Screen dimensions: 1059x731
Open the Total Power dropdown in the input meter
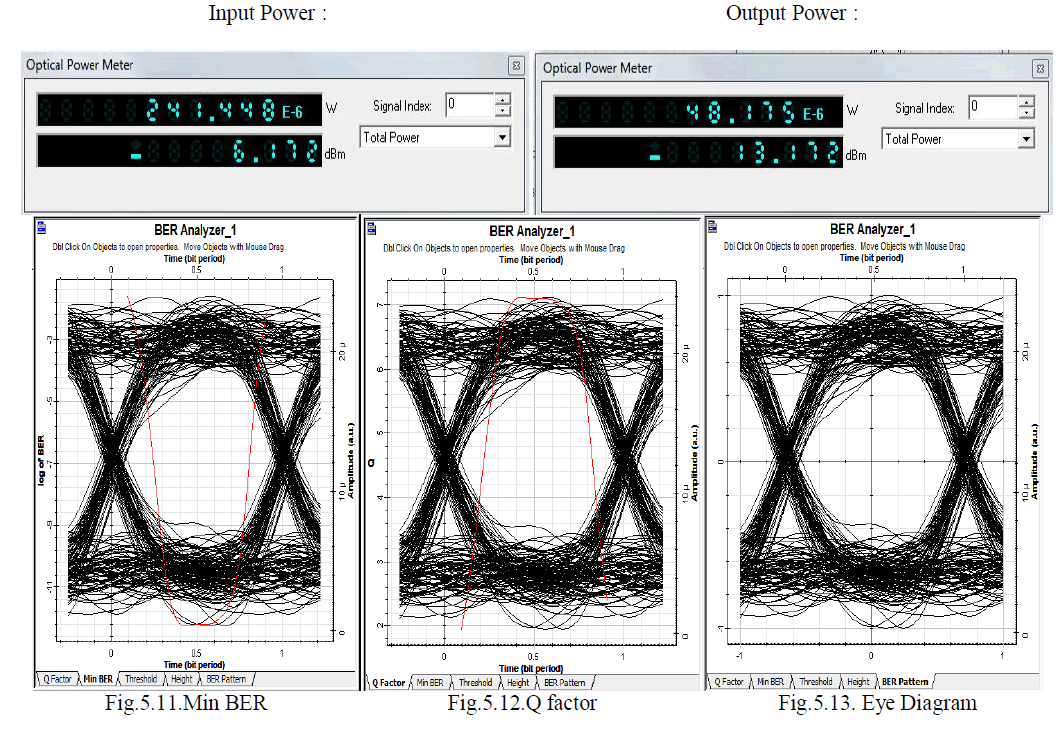502,137
